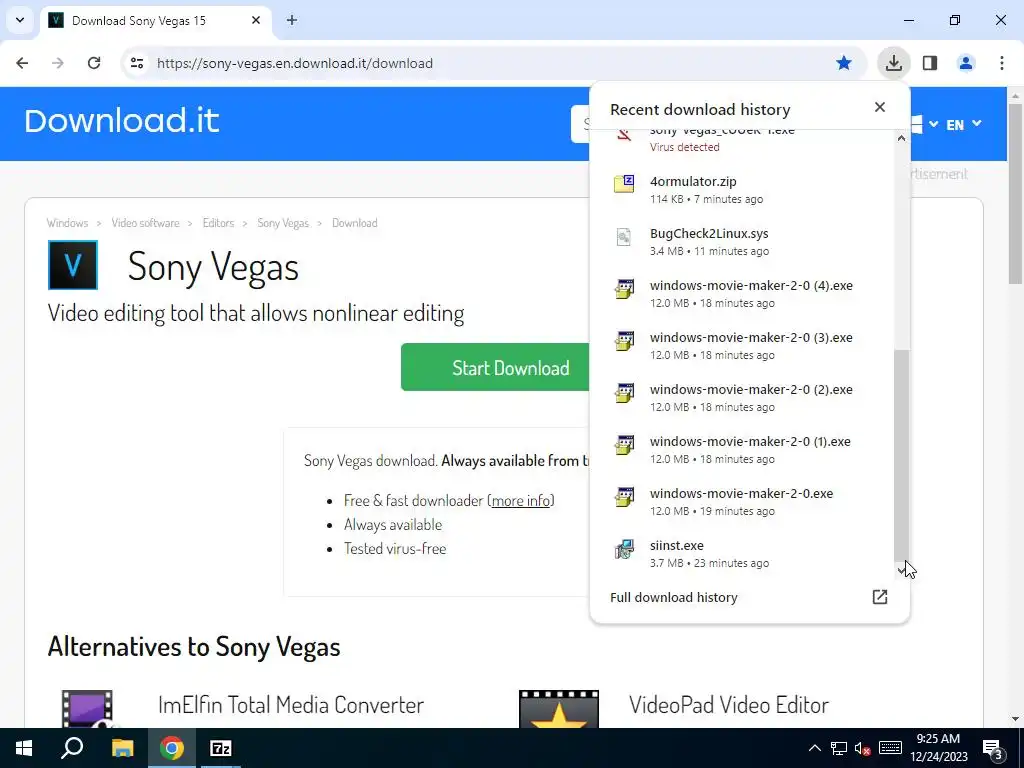Open Full download history link
This screenshot has width=1024, height=768.
pos(673,597)
